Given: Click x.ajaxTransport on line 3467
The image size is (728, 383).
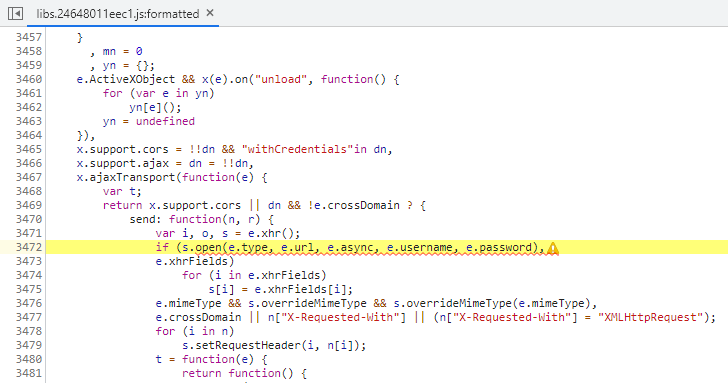Looking at the screenshot, I should [x=126, y=177].
